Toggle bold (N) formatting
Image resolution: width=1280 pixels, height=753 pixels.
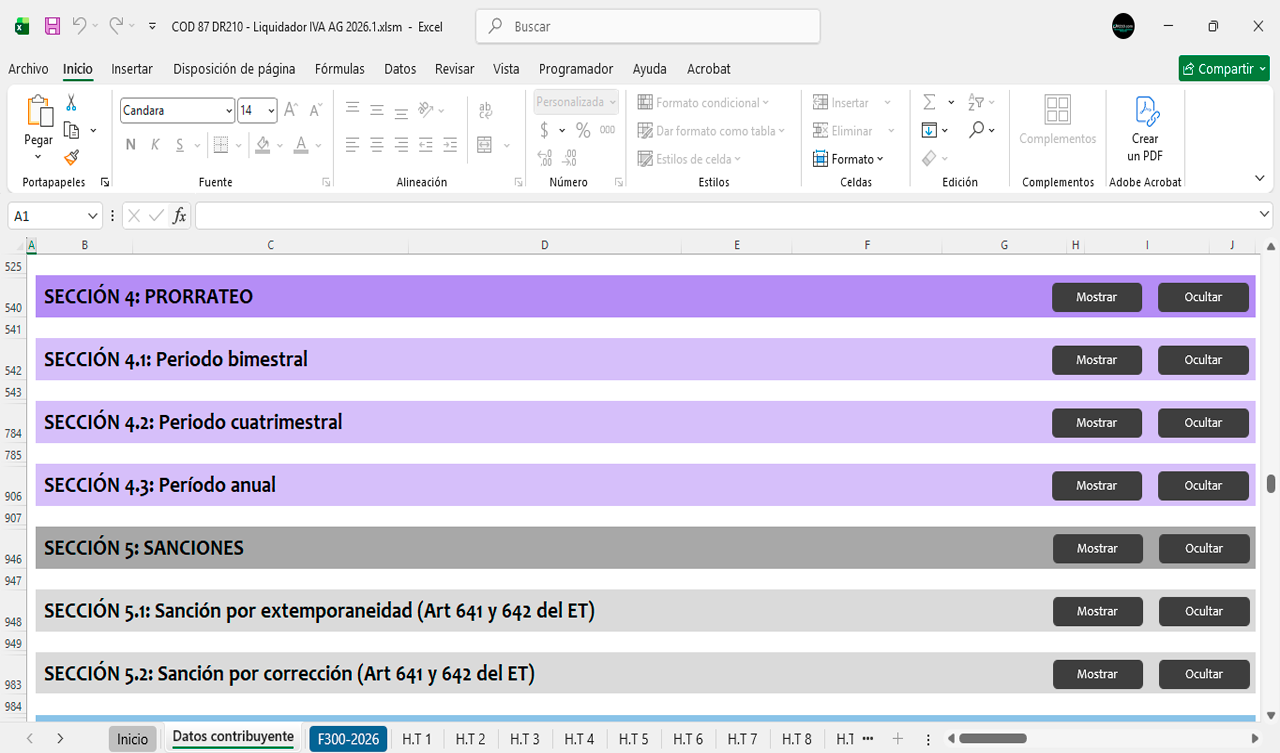point(131,145)
